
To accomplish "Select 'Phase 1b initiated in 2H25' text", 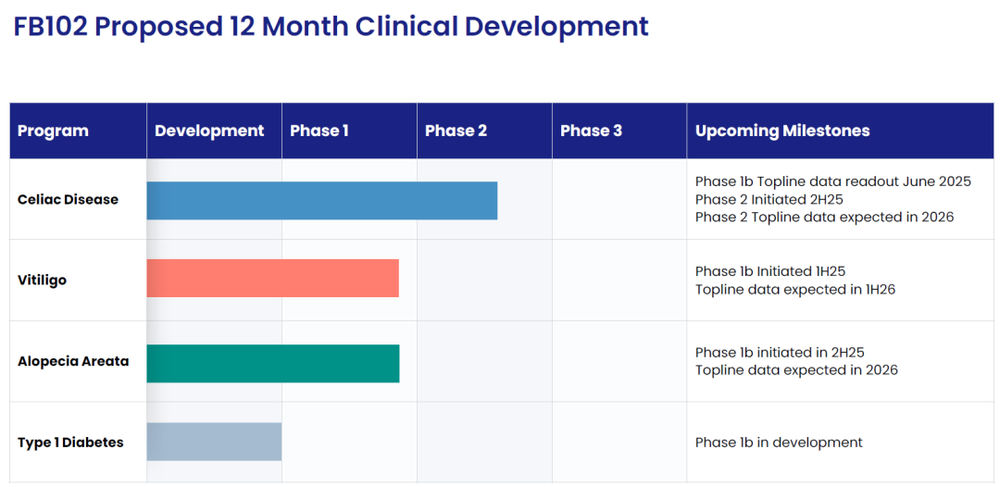I will pos(780,353).
